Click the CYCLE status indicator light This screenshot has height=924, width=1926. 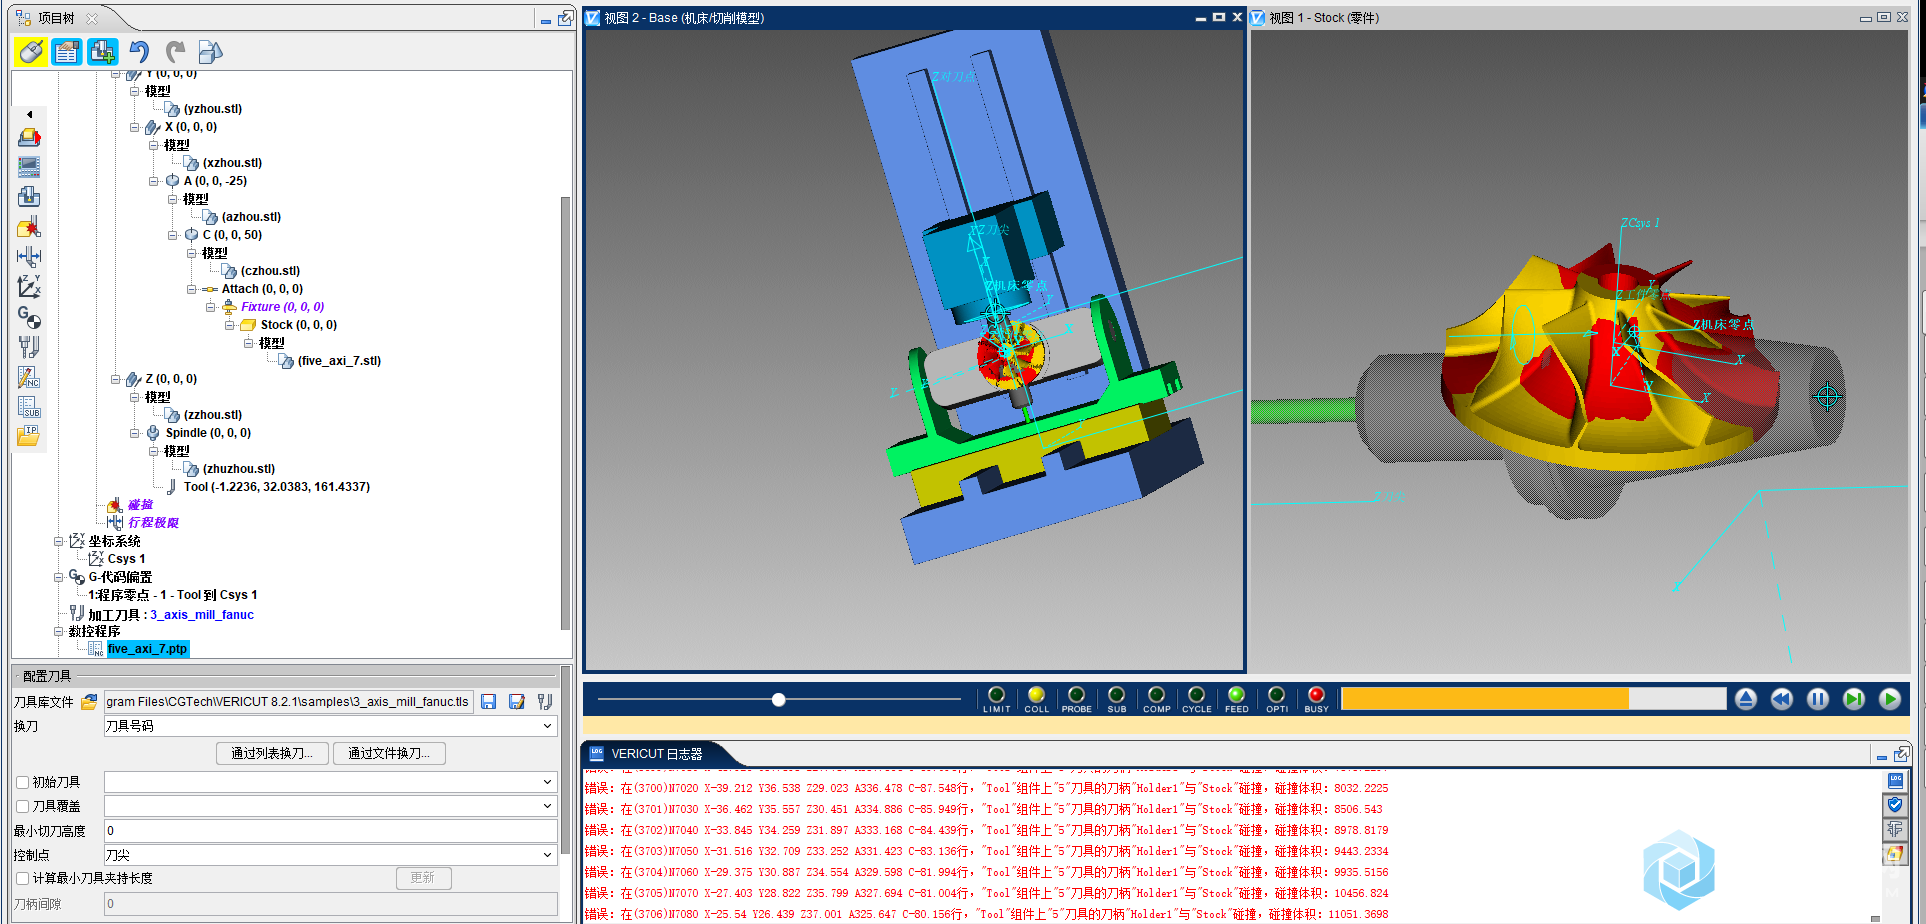point(1196,695)
